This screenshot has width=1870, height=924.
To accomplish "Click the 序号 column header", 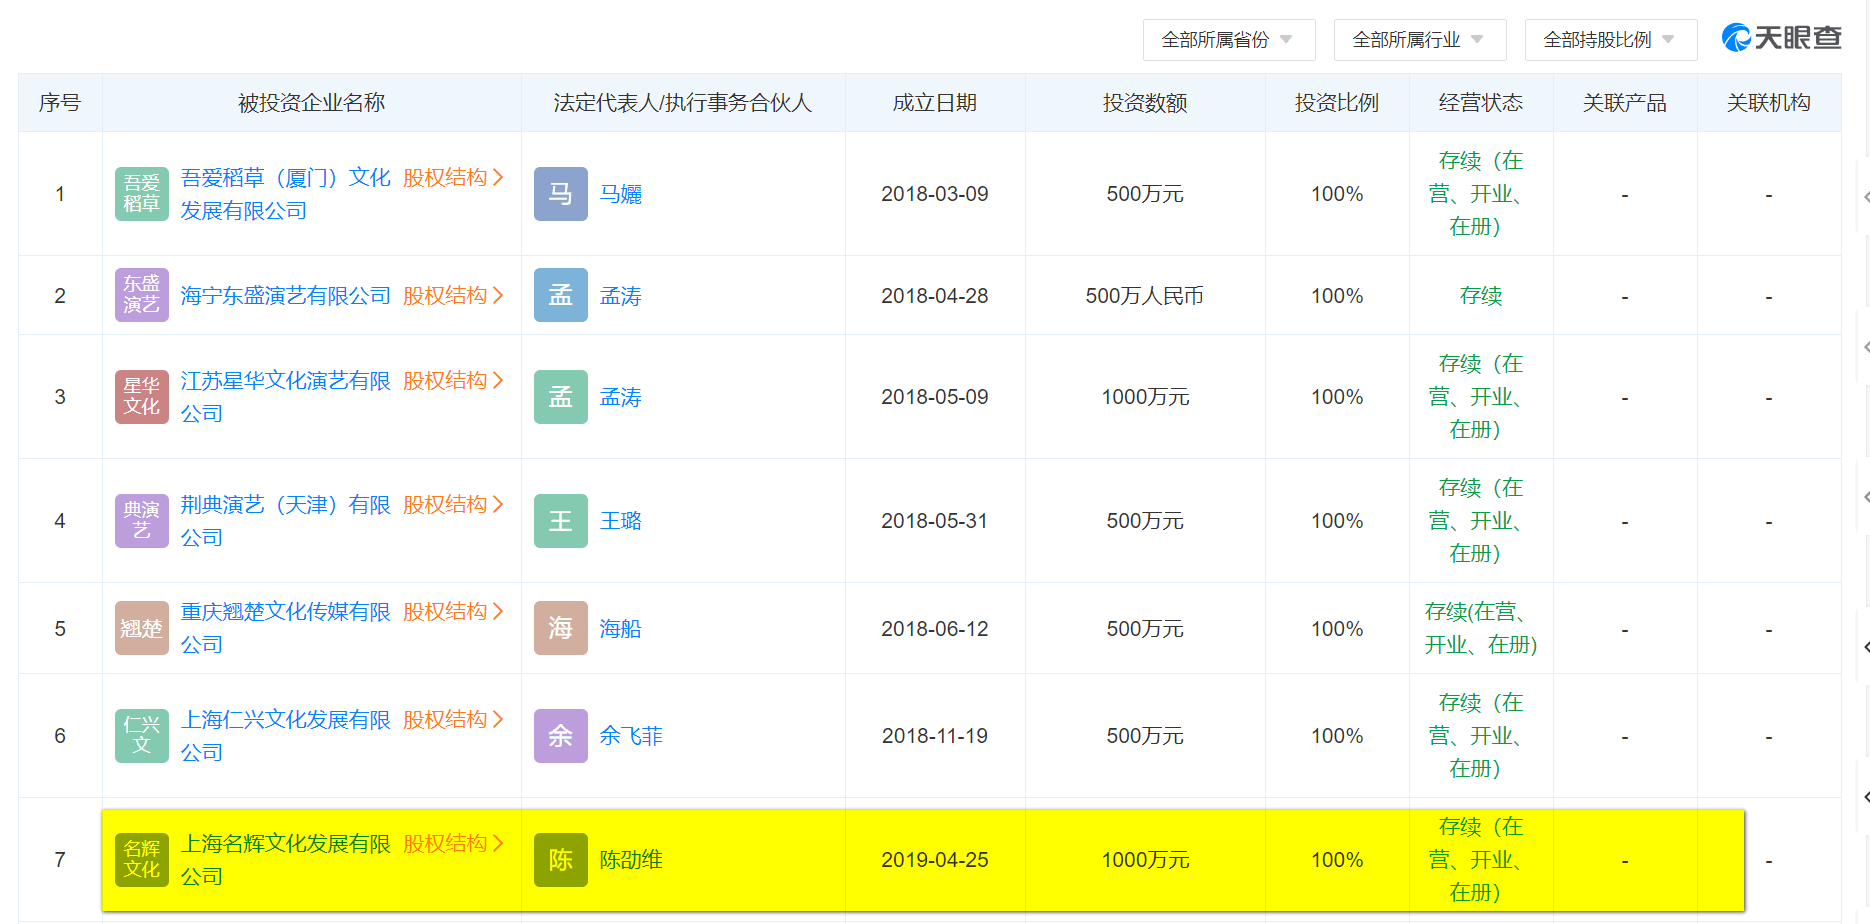I will click(x=60, y=103).
